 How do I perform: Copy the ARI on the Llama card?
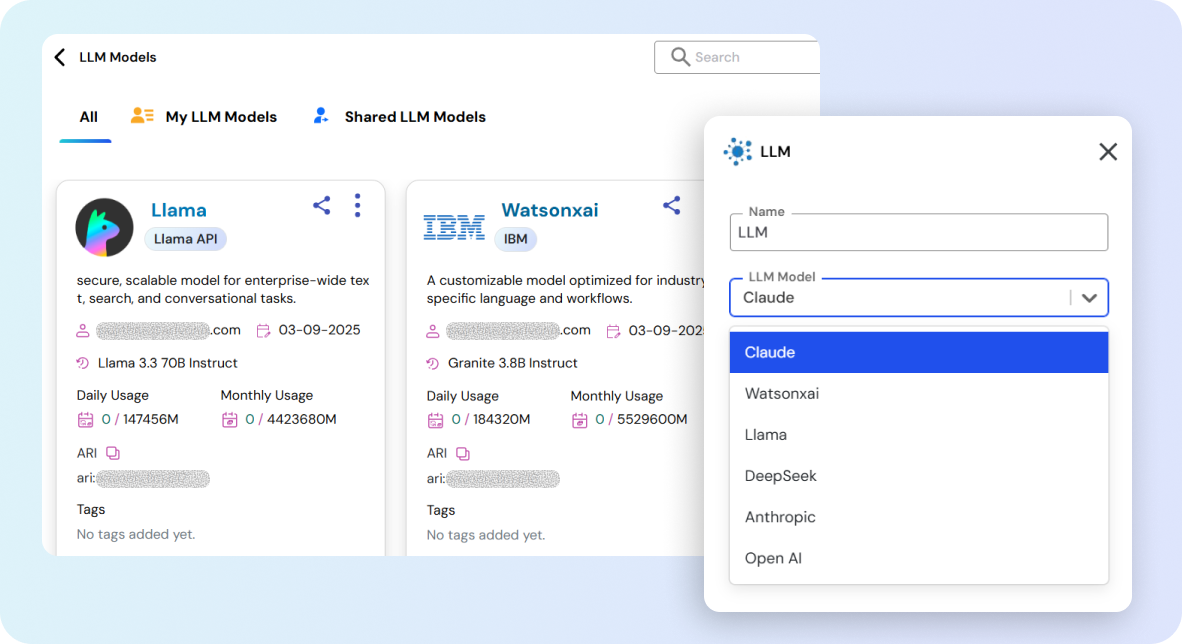click(x=113, y=452)
